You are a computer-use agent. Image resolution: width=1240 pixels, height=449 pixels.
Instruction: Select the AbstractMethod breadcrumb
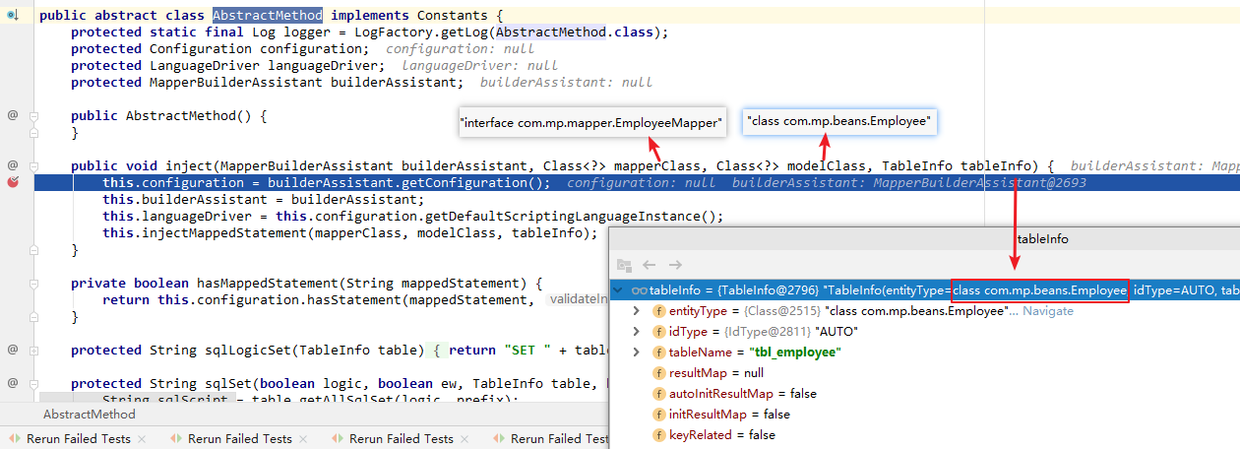(x=89, y=414)
